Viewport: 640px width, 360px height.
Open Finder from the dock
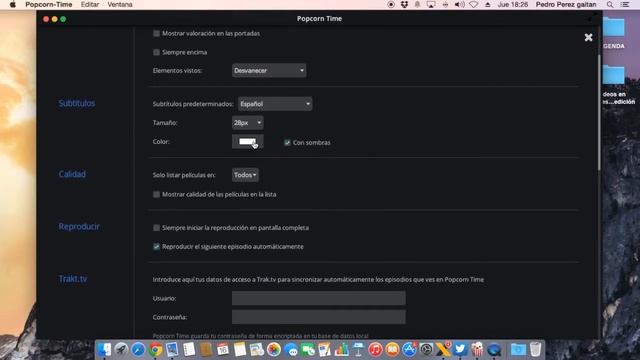point(104,350)
